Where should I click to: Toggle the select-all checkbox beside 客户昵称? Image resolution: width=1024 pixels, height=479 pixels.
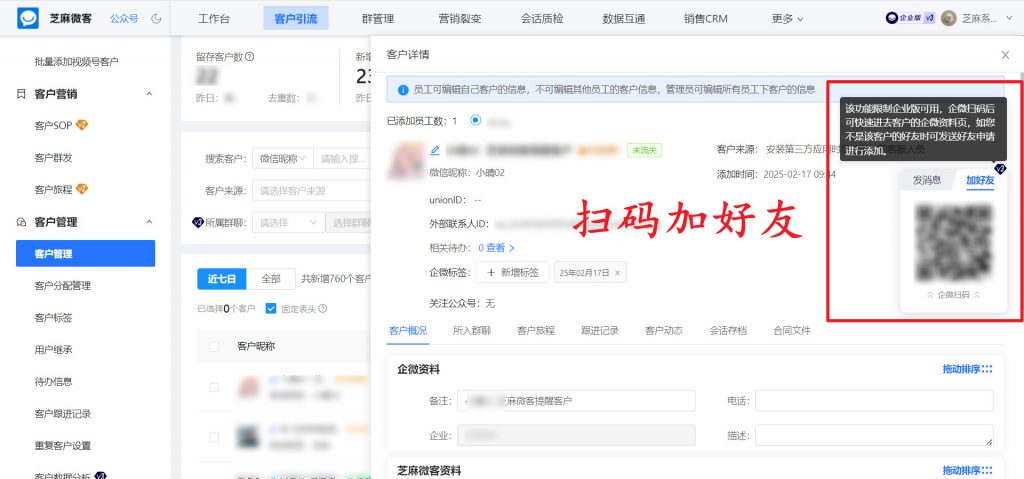point(214,346)
